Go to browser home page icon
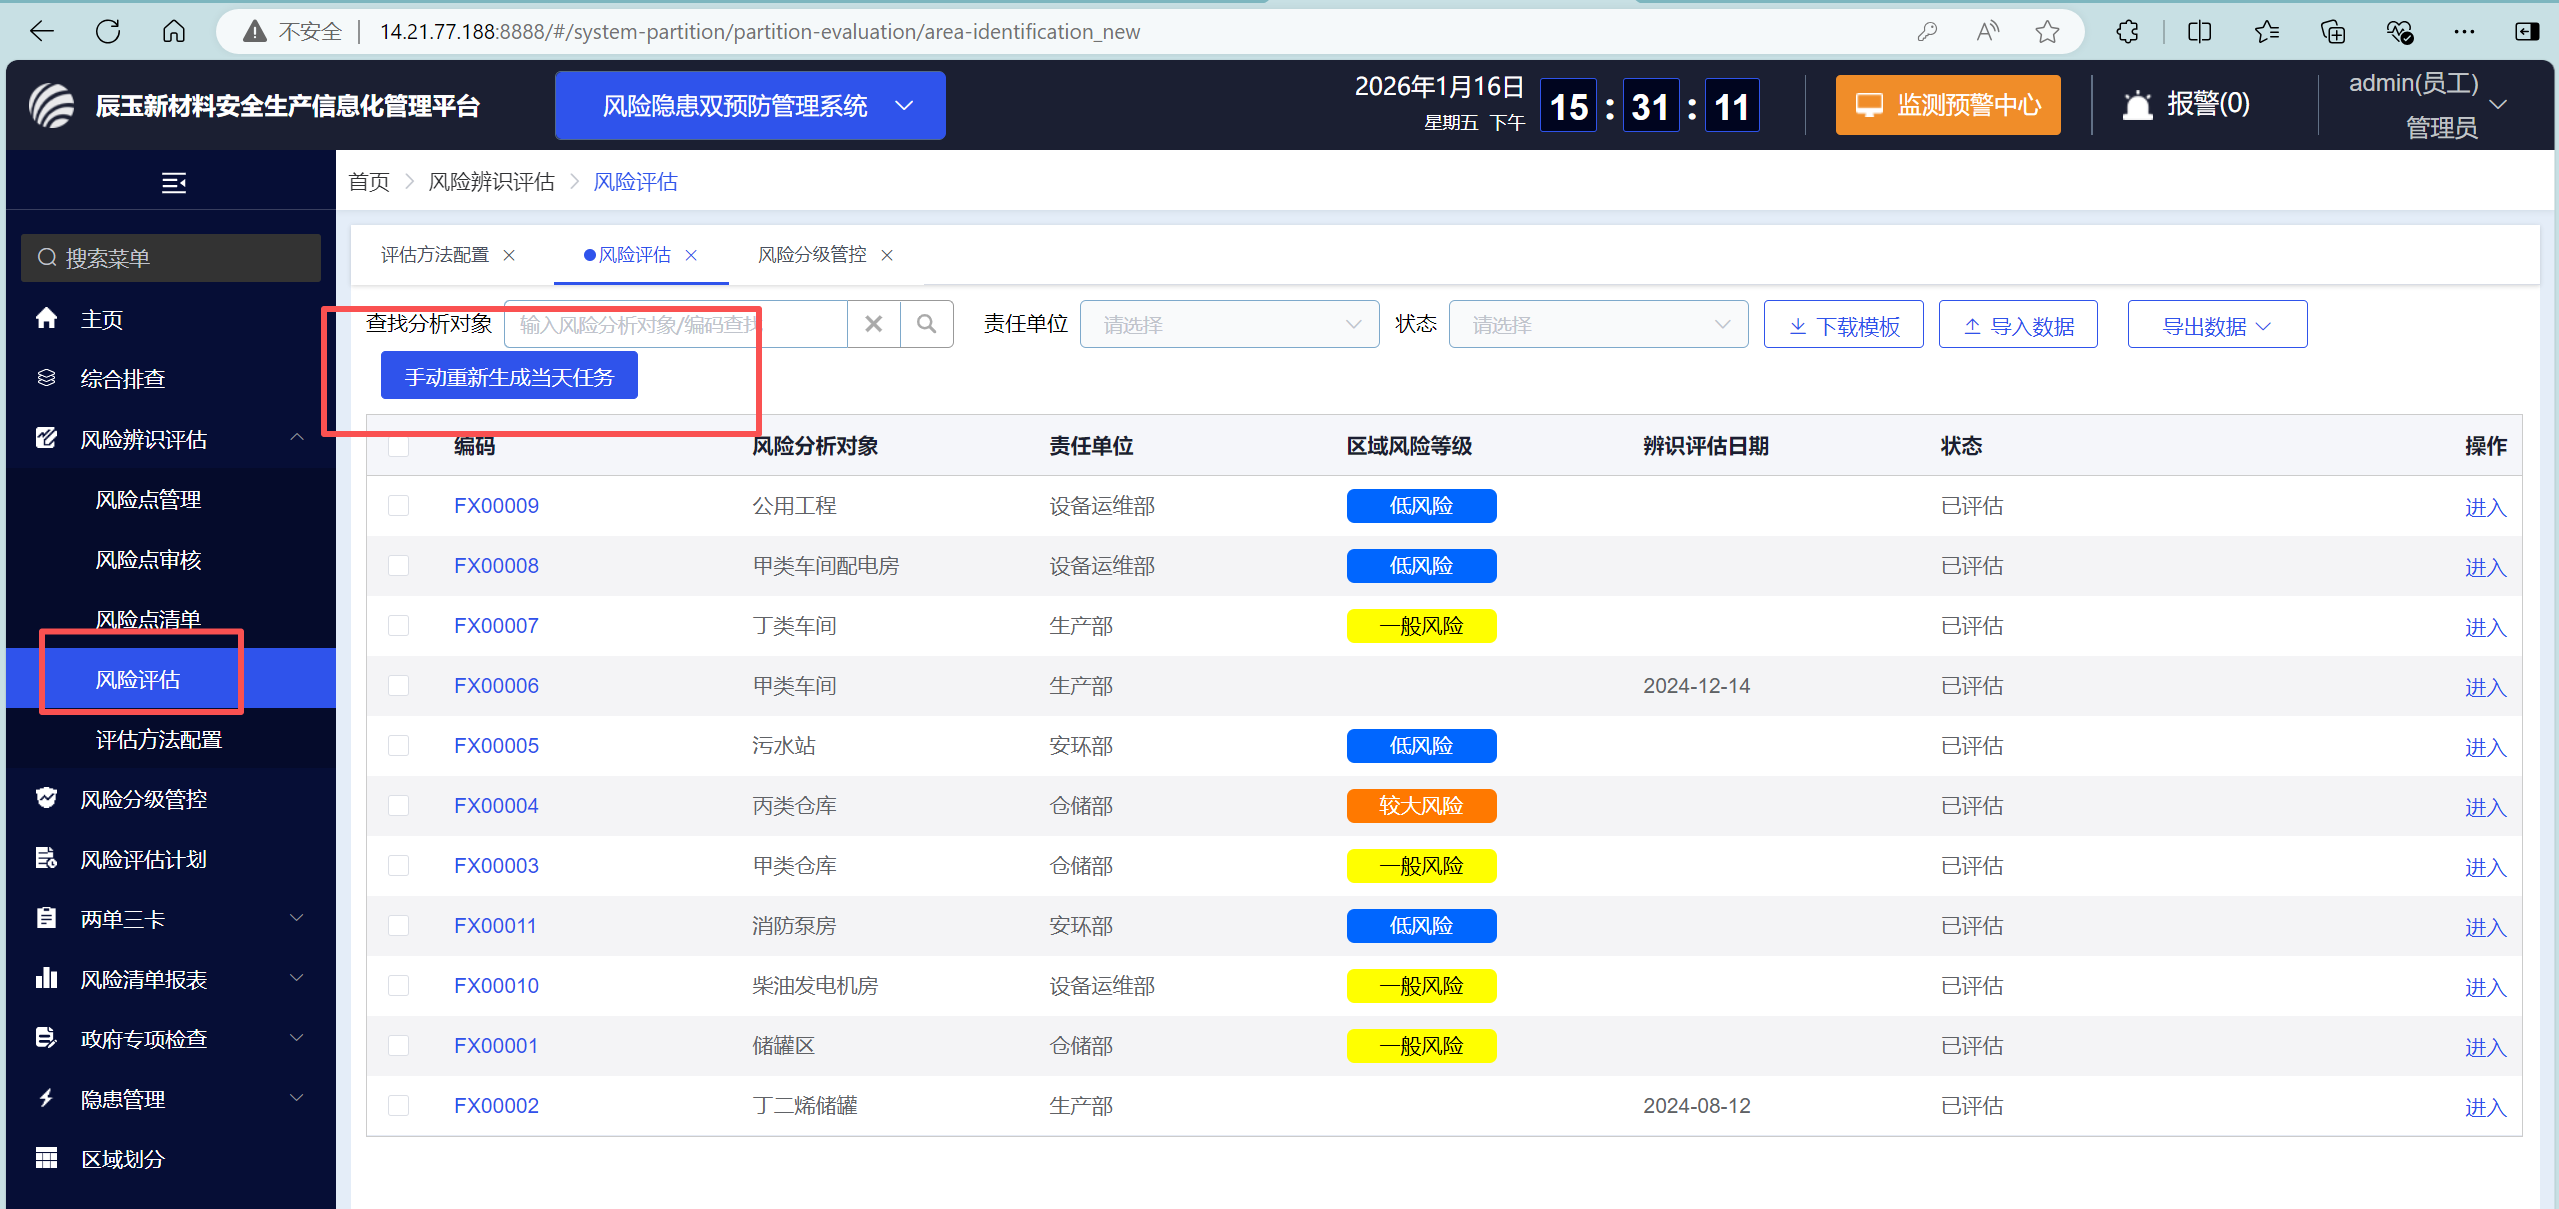The height and width of the screenshot is (1209, 2559). 174,32
